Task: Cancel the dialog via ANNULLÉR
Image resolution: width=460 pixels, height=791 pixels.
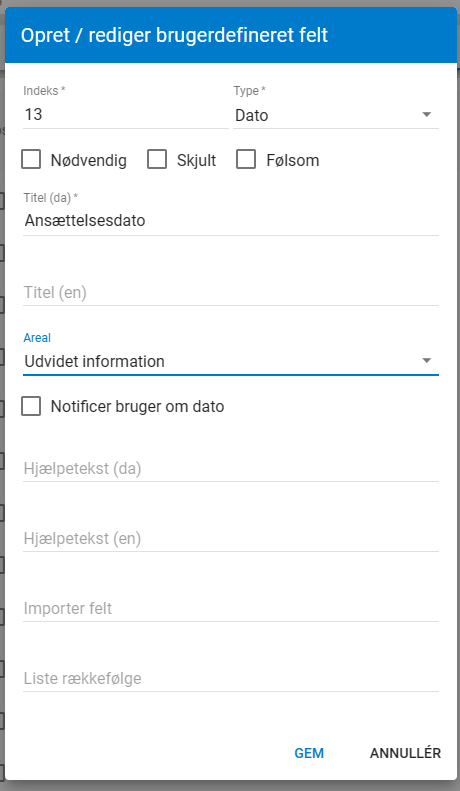Action: coord(406,753)
